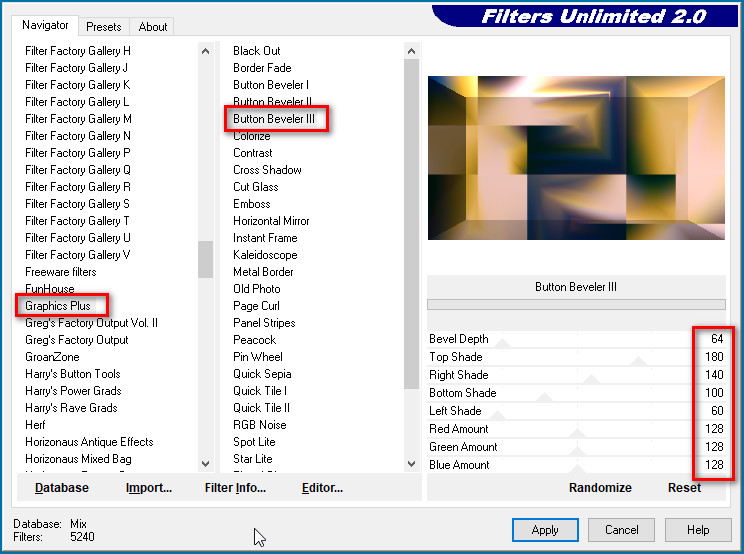Open the About tab
The height and width of the screenshot is (554, 744).
click(x=153, y=27)
